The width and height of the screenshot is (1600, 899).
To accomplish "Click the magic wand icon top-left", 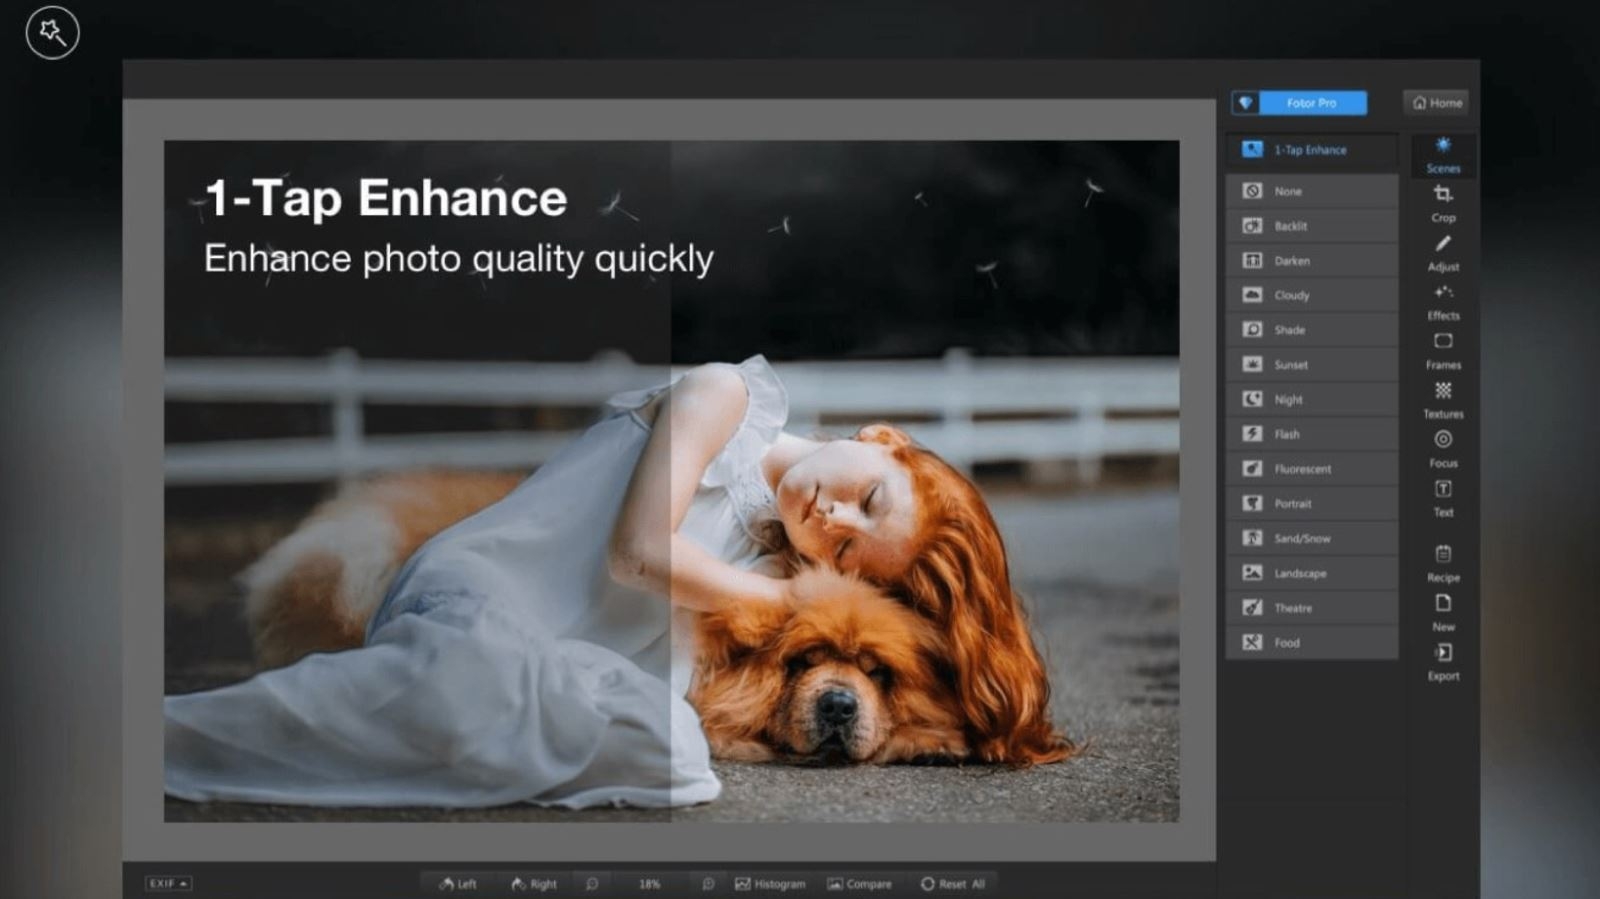I will [x=52, y=33].
